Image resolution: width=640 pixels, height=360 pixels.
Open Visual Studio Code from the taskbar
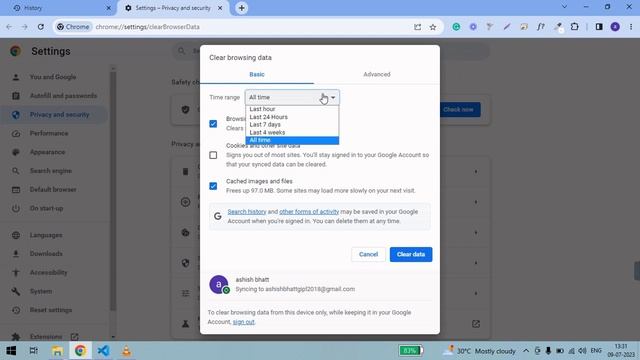pos(103,351)
